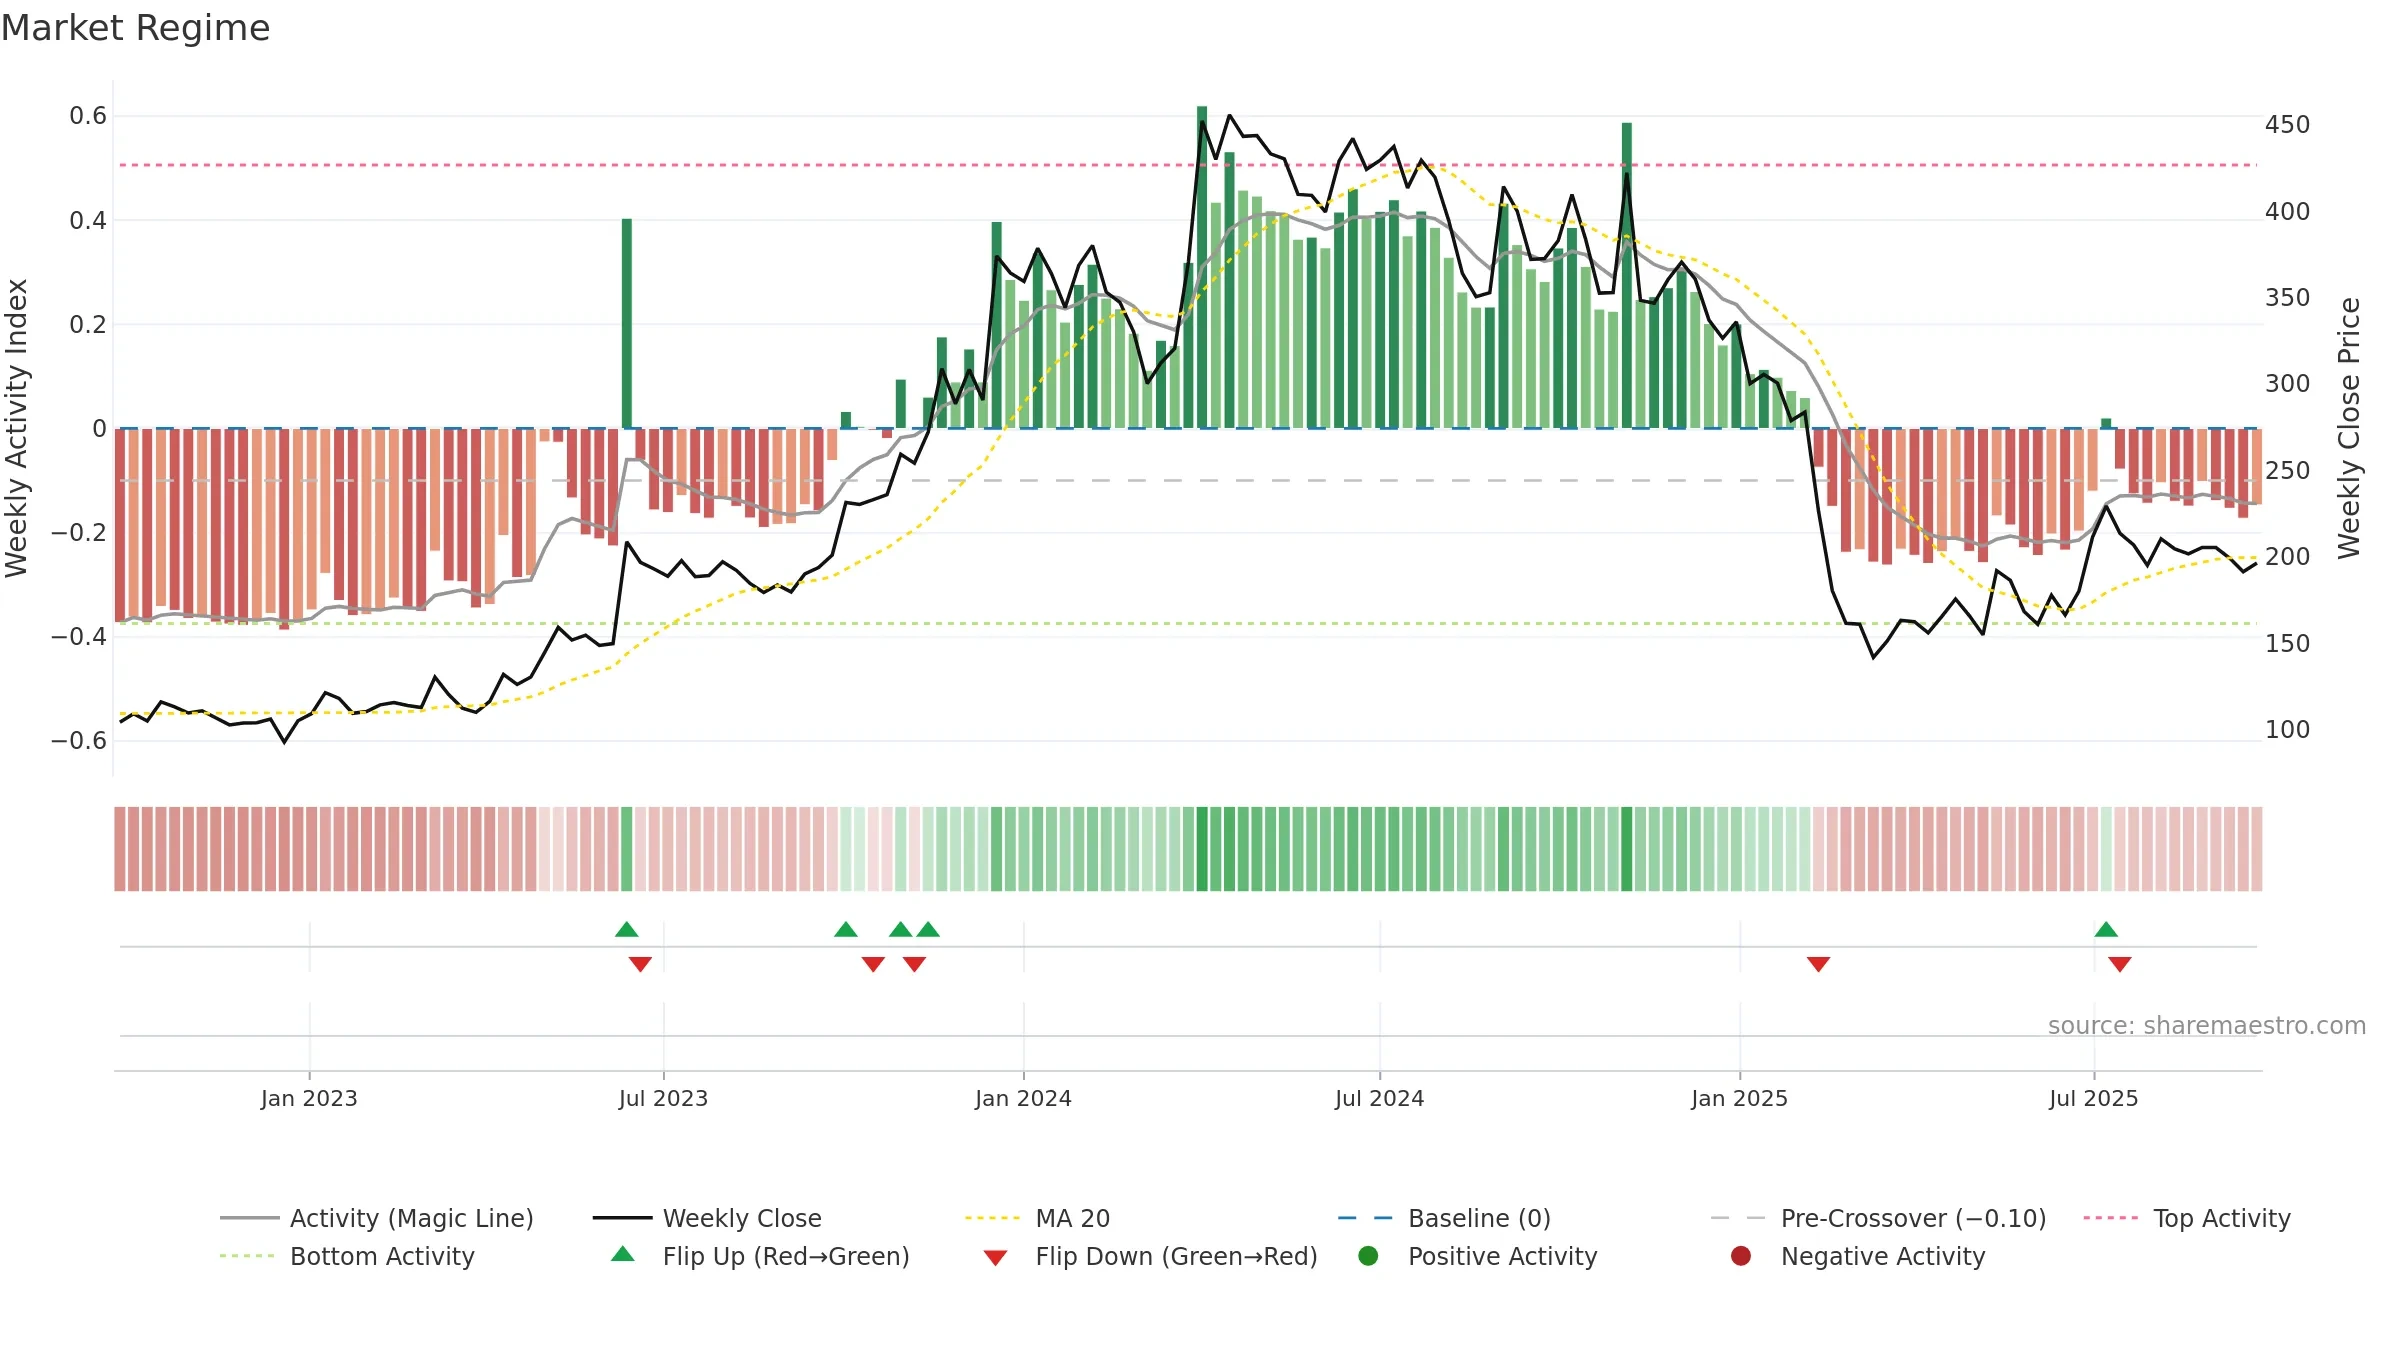Hide the MA 20 series via legend
This screenshot has height=1350, width=2400.
click(x=1038, y=1218)
